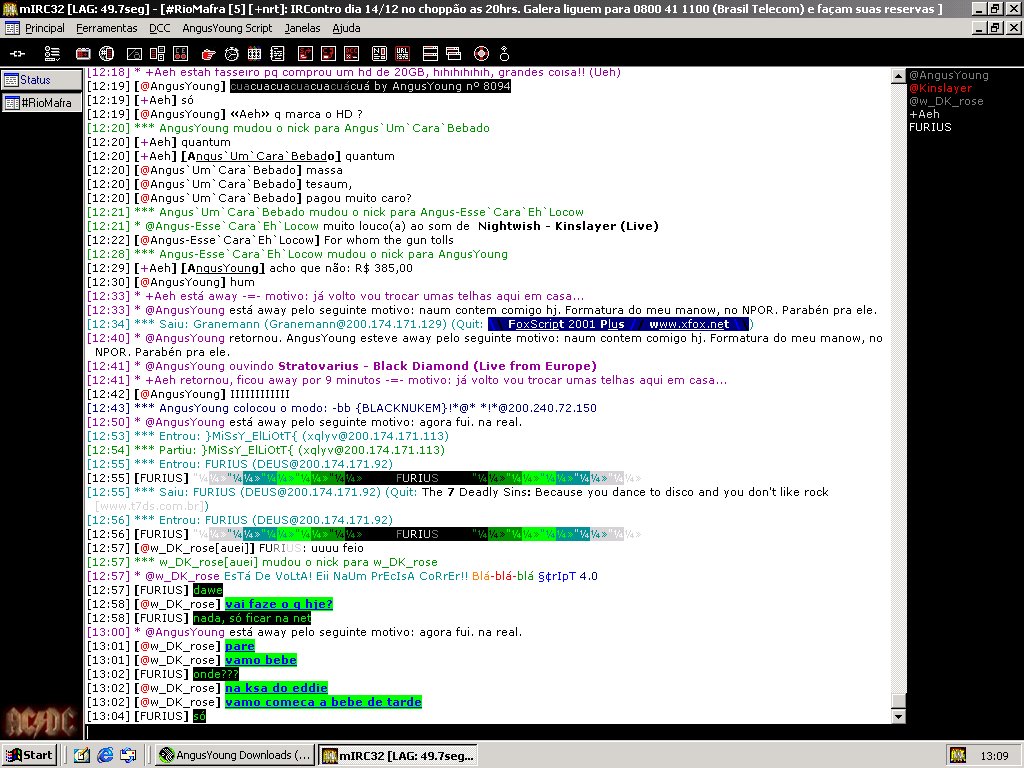Open the List Channels globe icon

(x=106, y=54)
